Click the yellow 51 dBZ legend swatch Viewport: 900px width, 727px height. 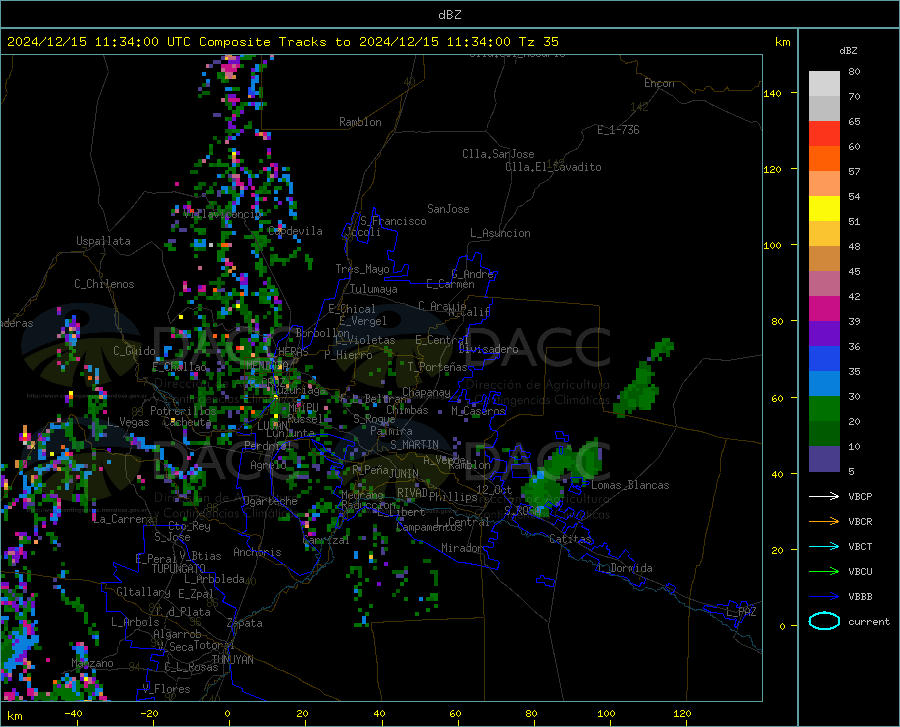coord(824,209)
